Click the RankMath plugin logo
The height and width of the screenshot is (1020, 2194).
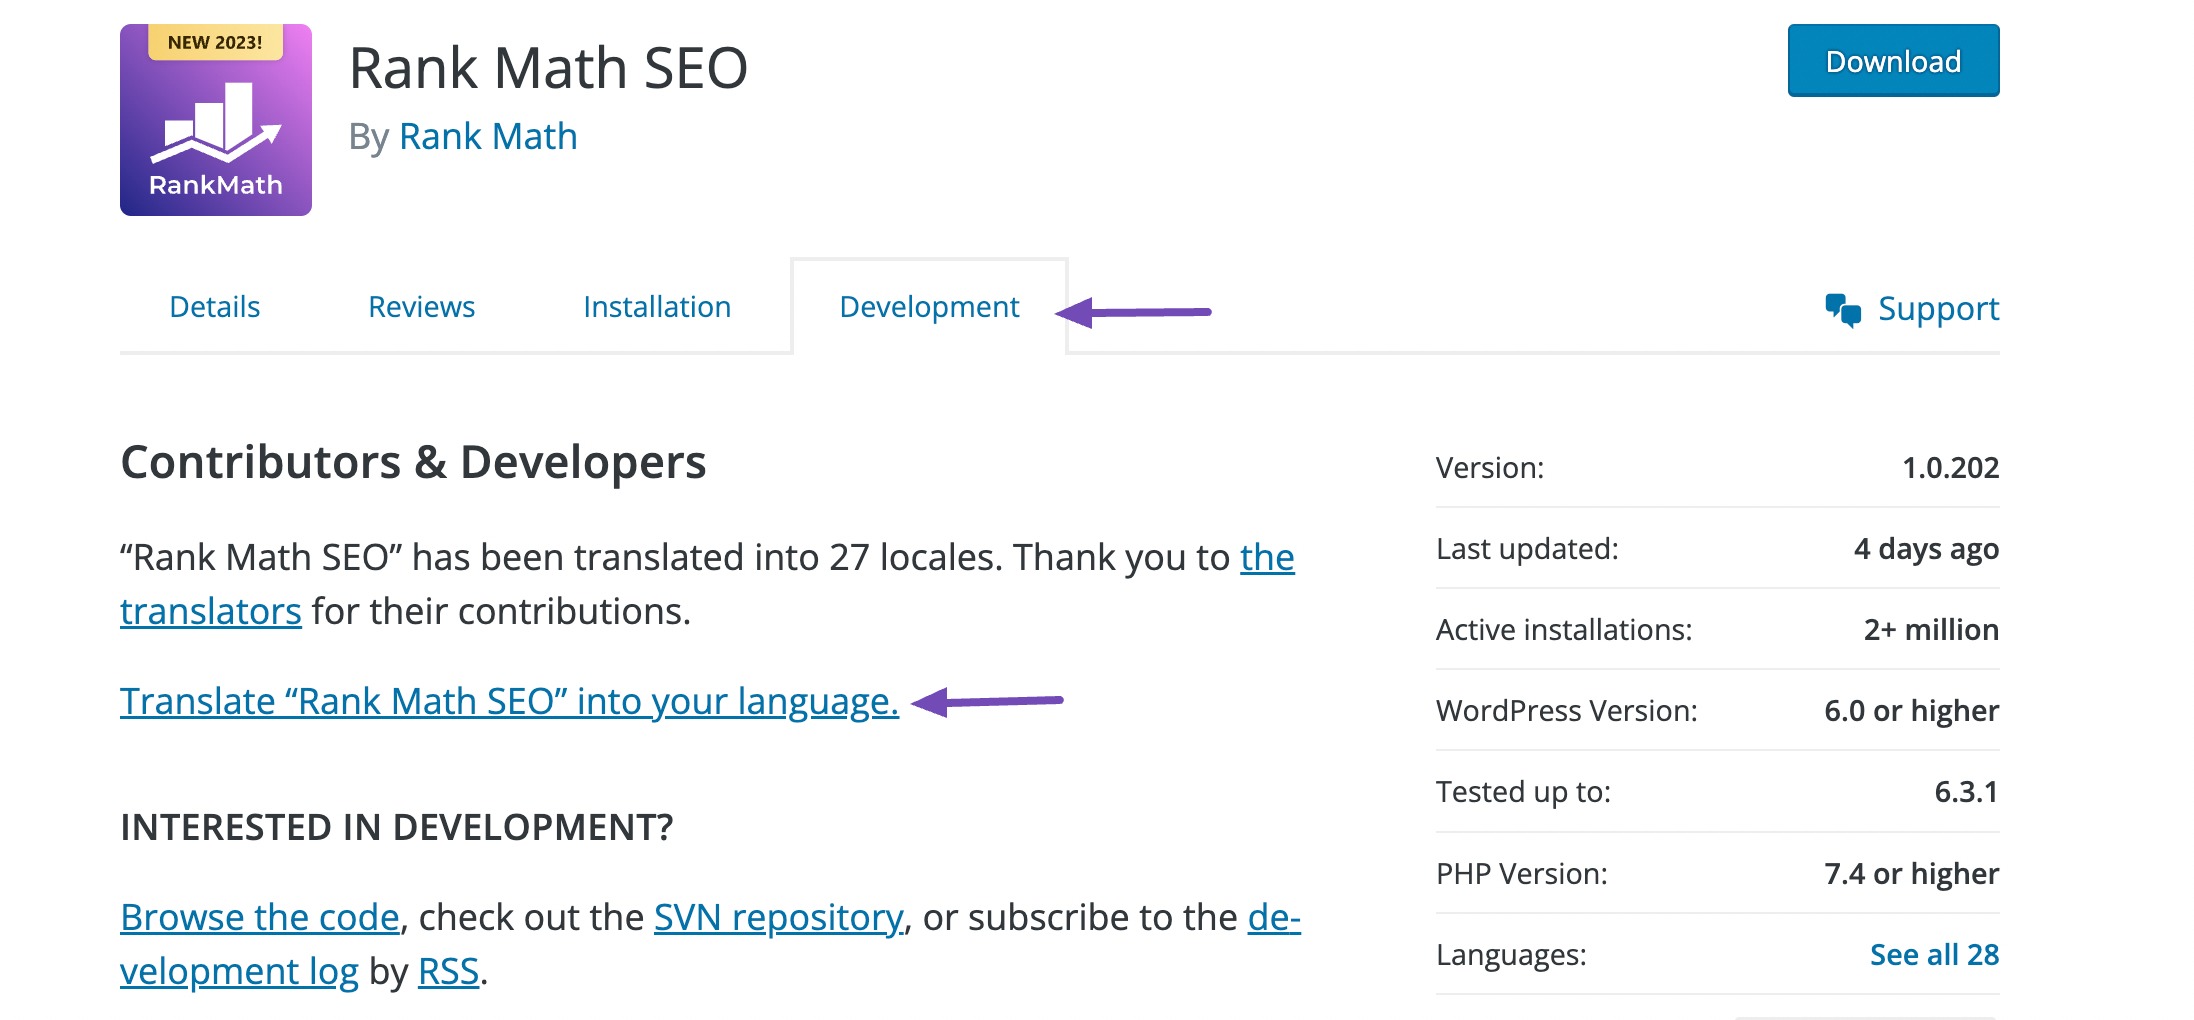point(216,120)
